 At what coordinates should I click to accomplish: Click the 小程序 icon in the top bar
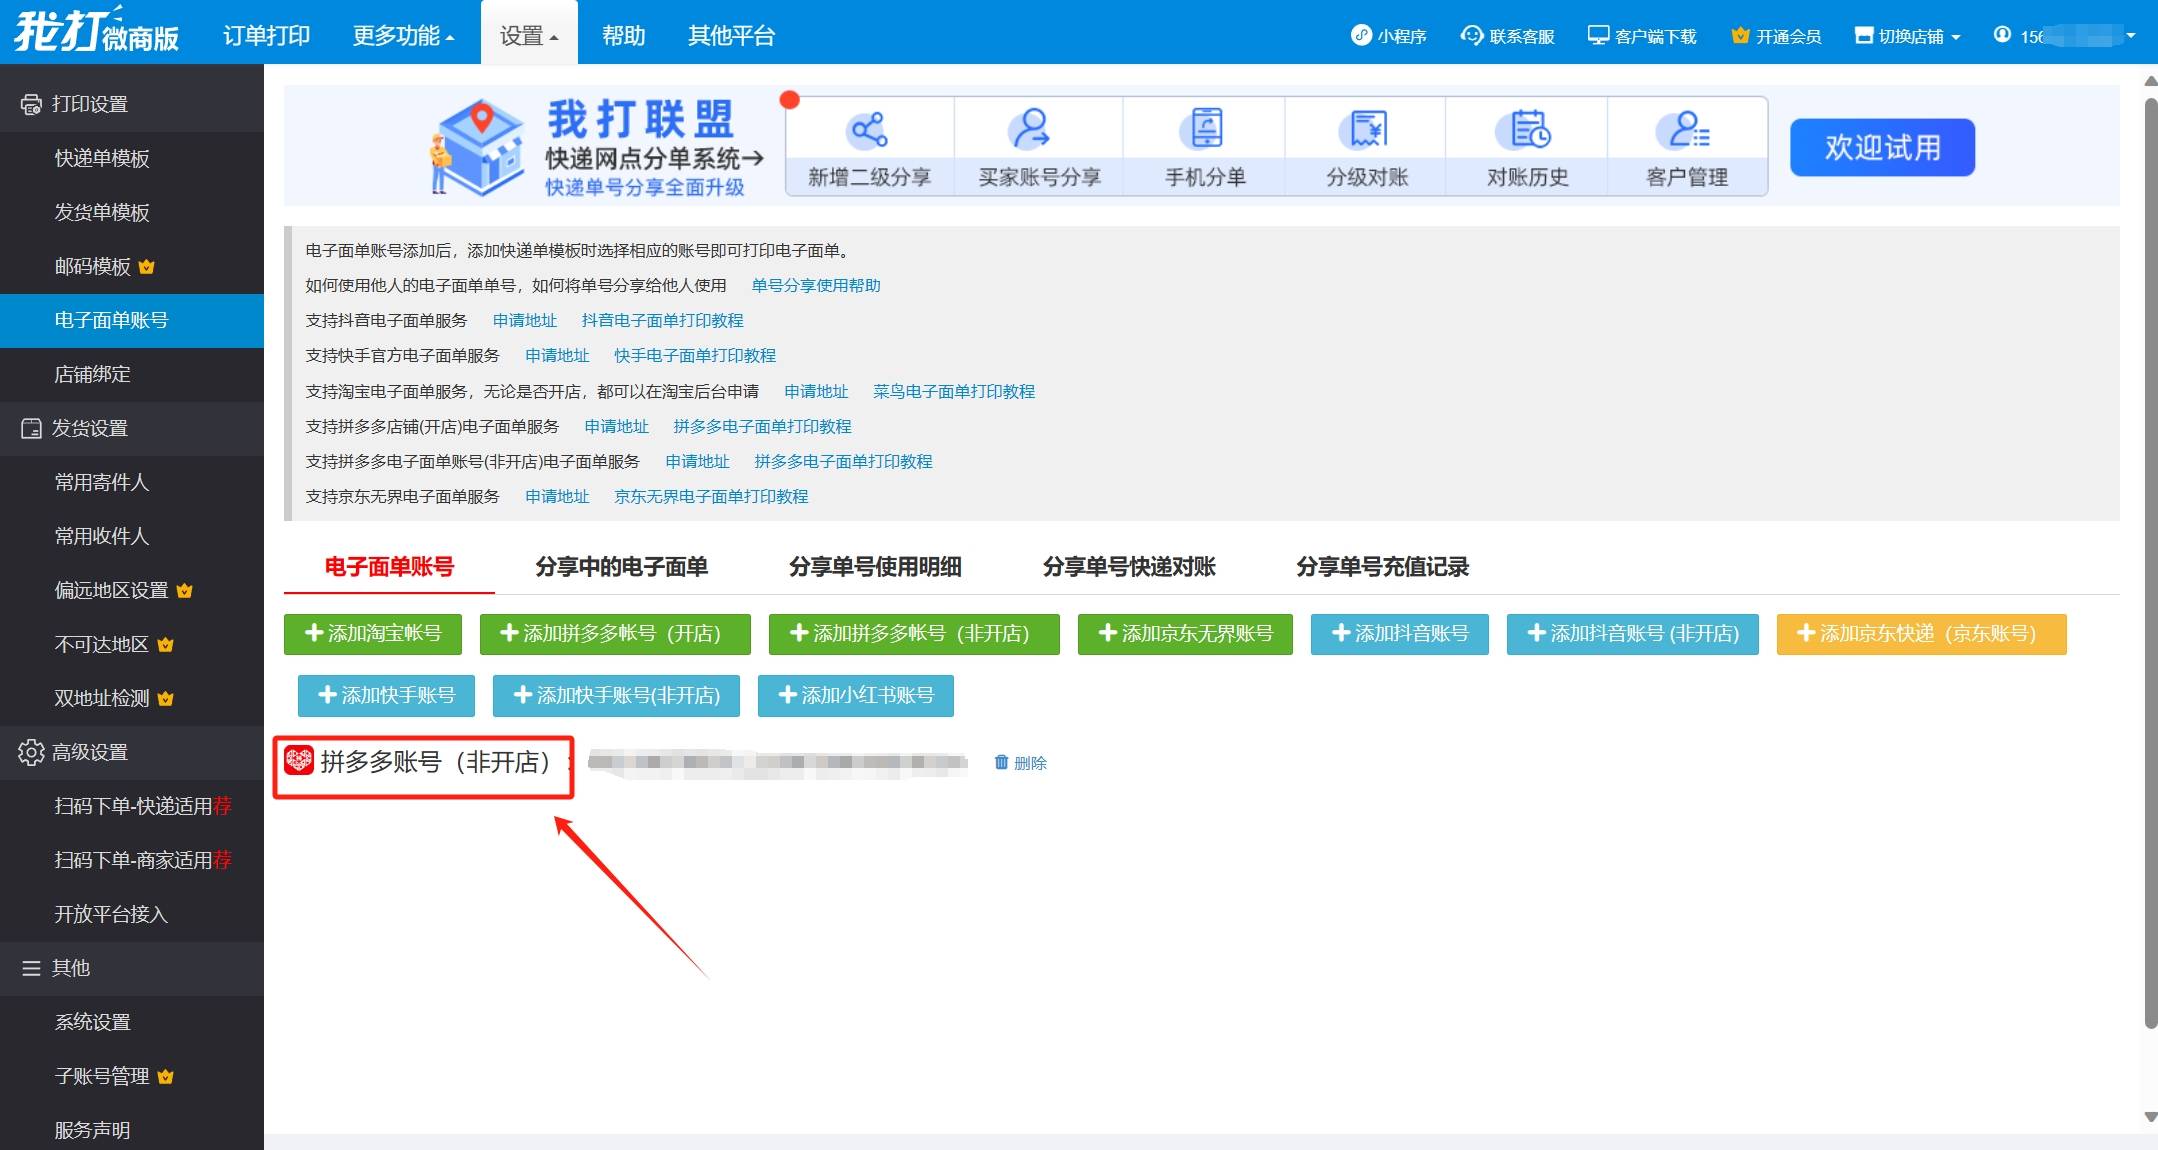point(1361,35)
